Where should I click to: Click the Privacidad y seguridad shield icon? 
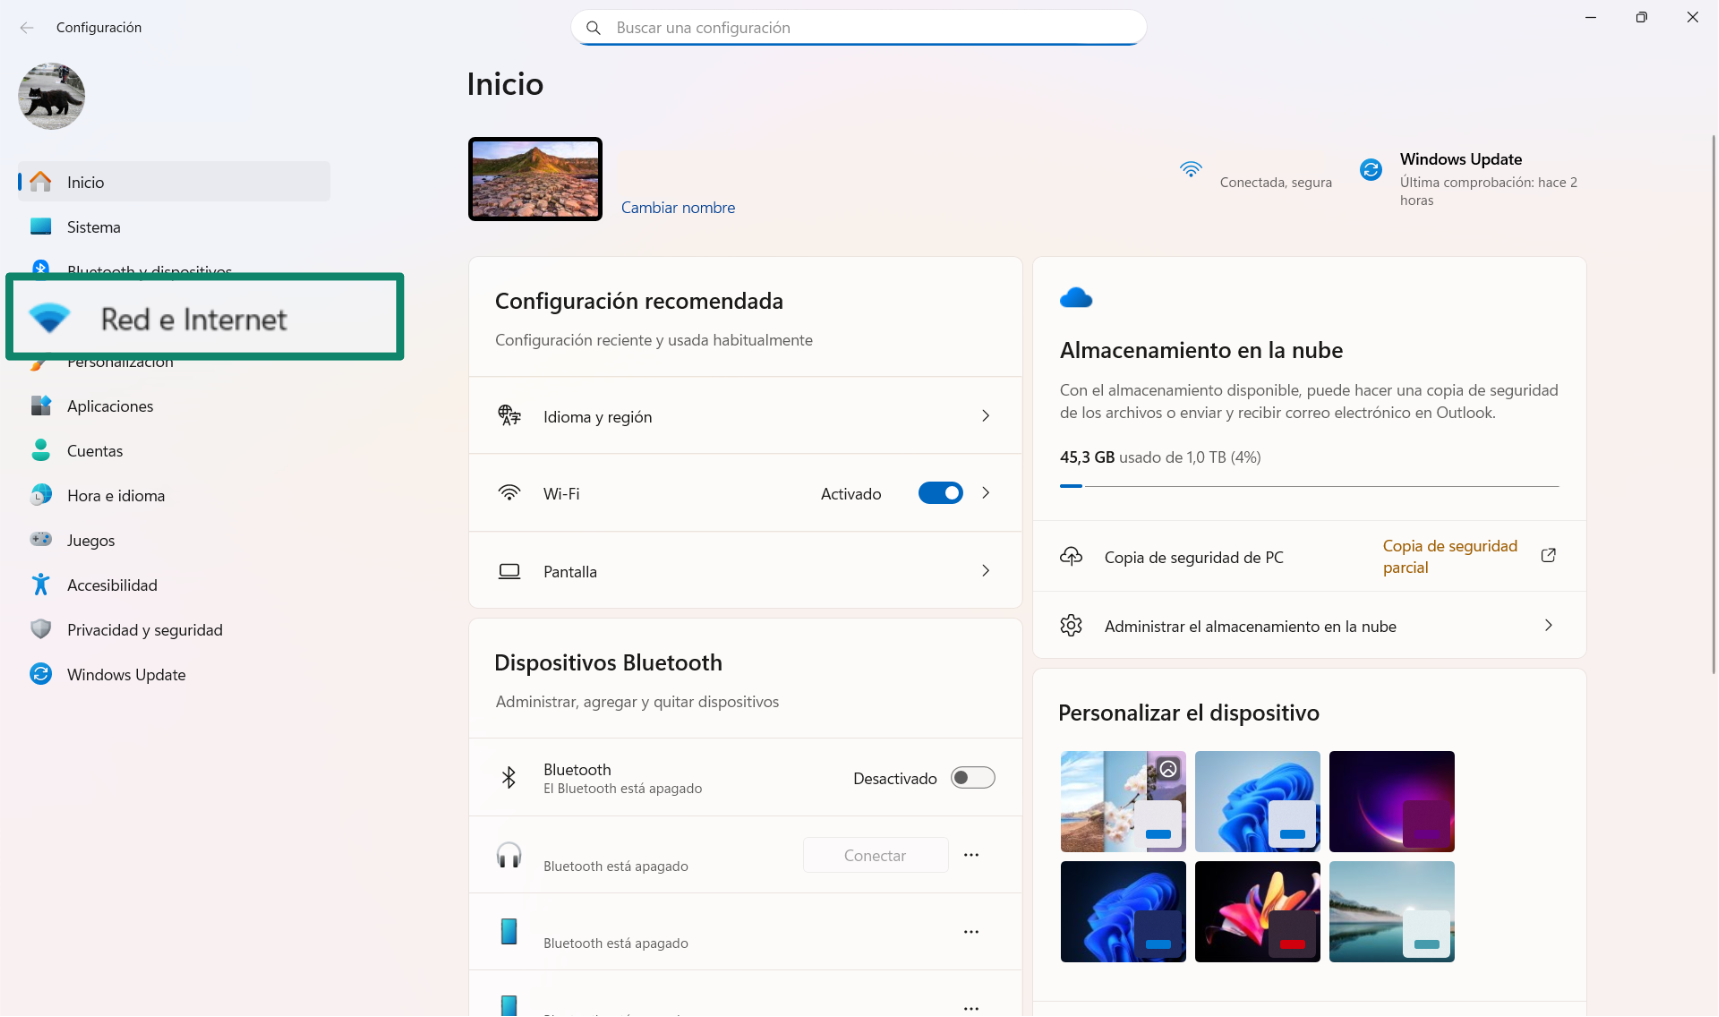pos(41,630)
